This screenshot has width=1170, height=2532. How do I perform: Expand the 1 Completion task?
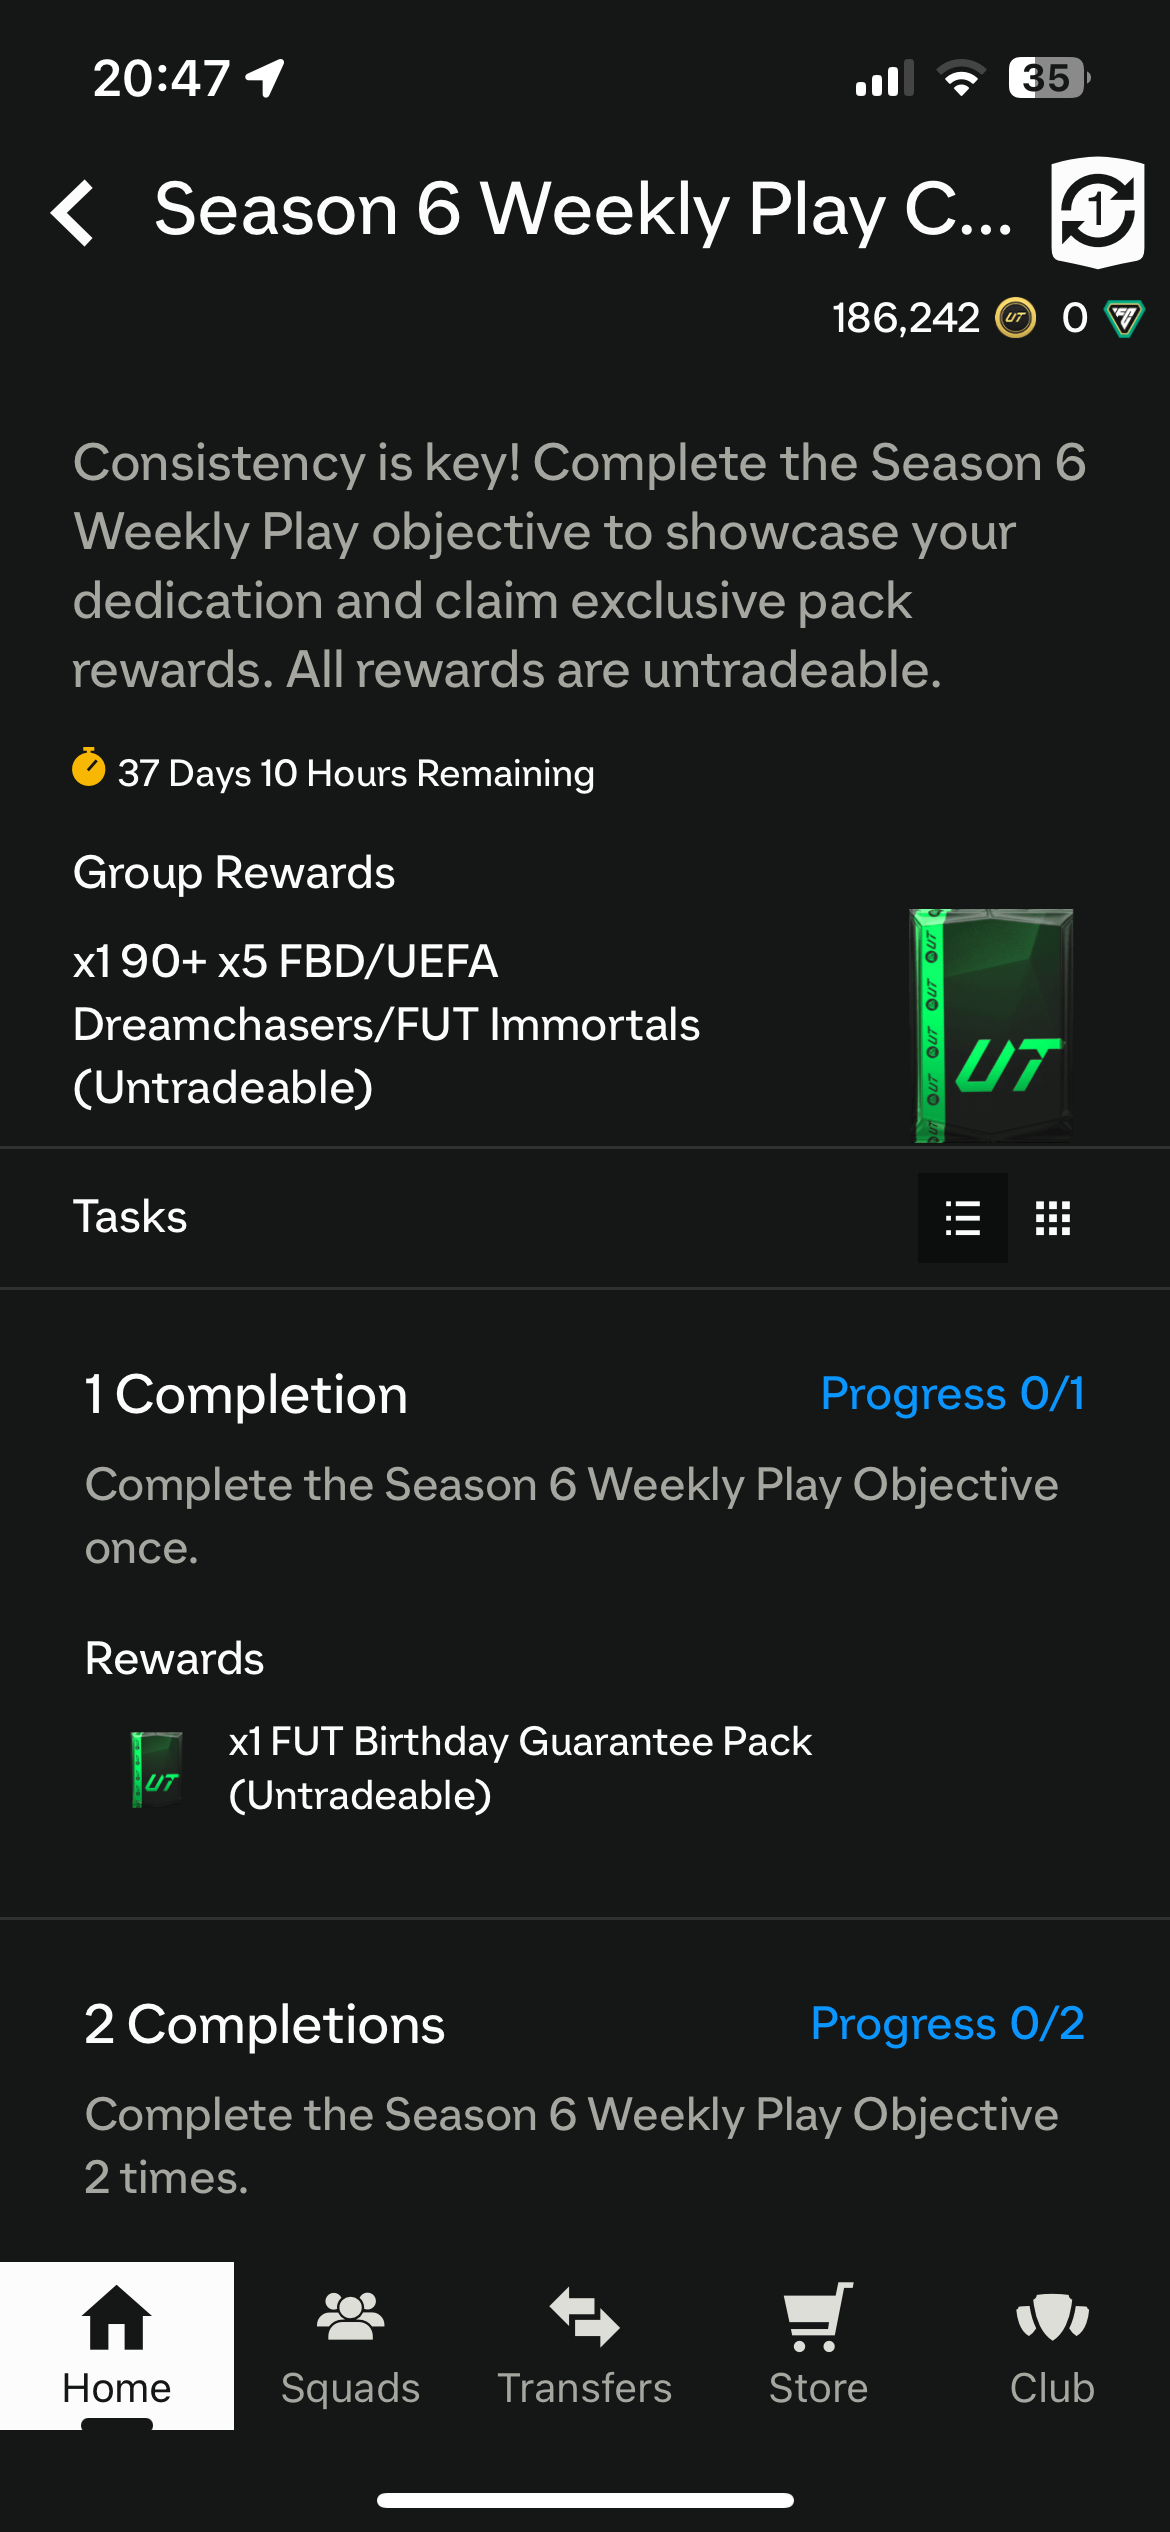tap(246, 1395)
